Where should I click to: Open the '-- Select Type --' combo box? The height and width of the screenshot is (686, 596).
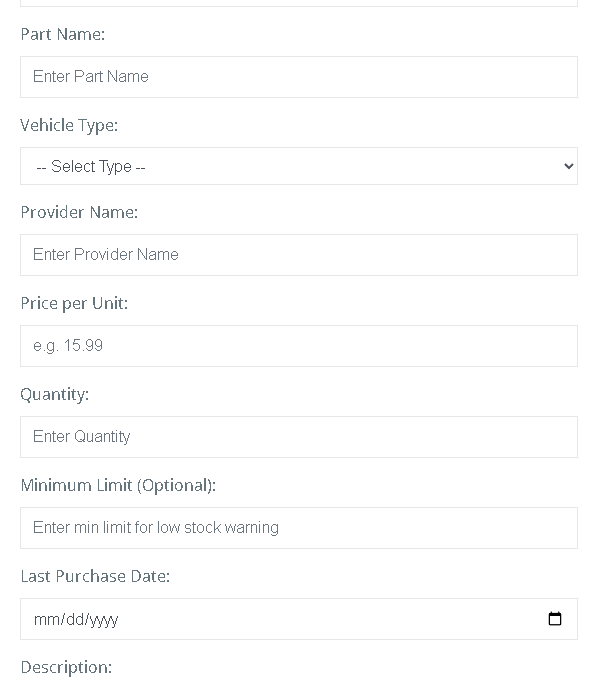(x=299, y=166)
